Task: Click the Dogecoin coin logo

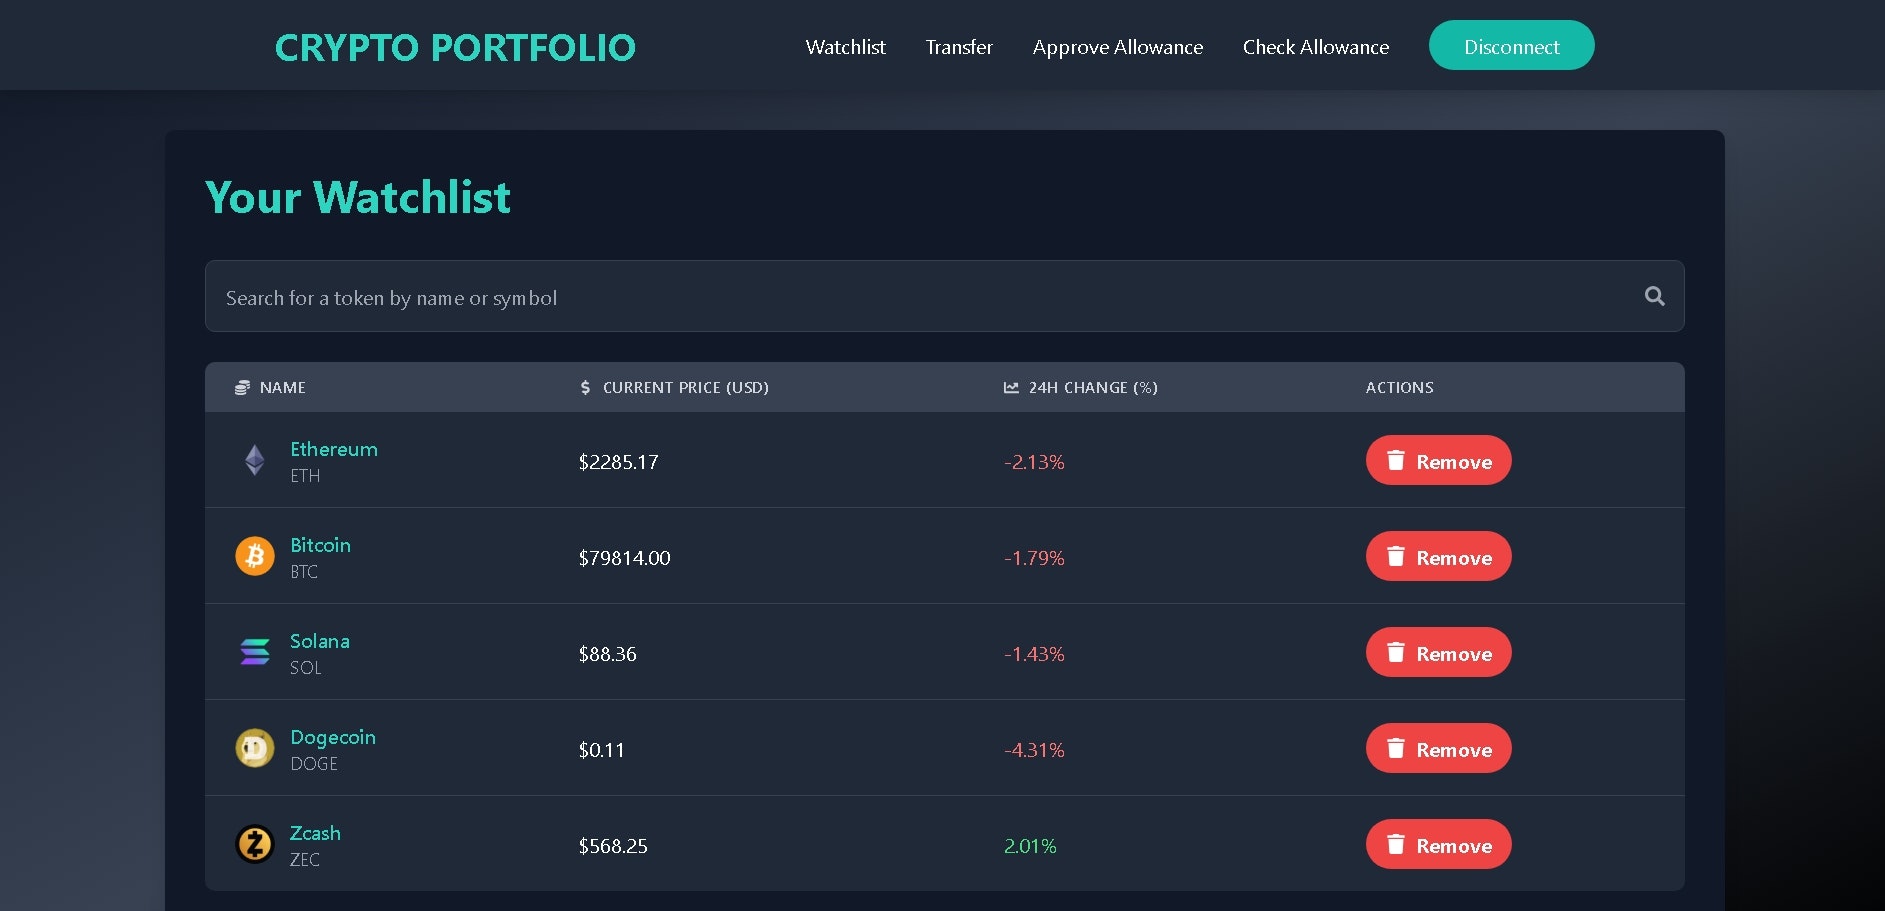Action: [x=255, y=748]
